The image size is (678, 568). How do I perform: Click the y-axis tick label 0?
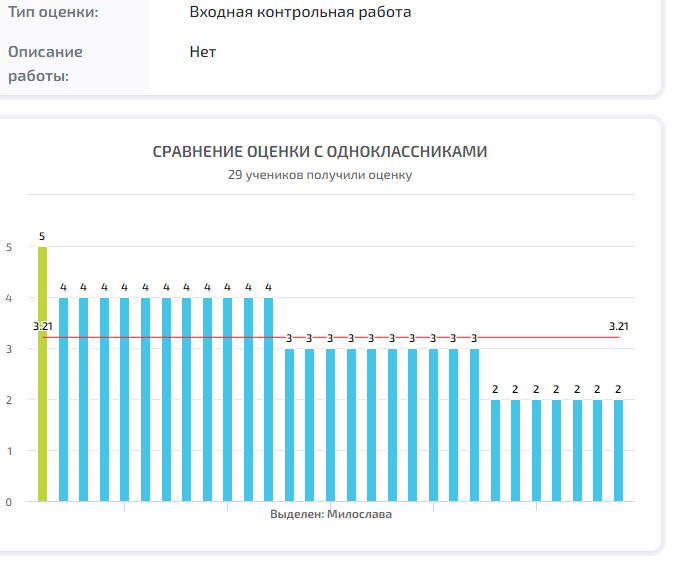(x=9, y=502)
